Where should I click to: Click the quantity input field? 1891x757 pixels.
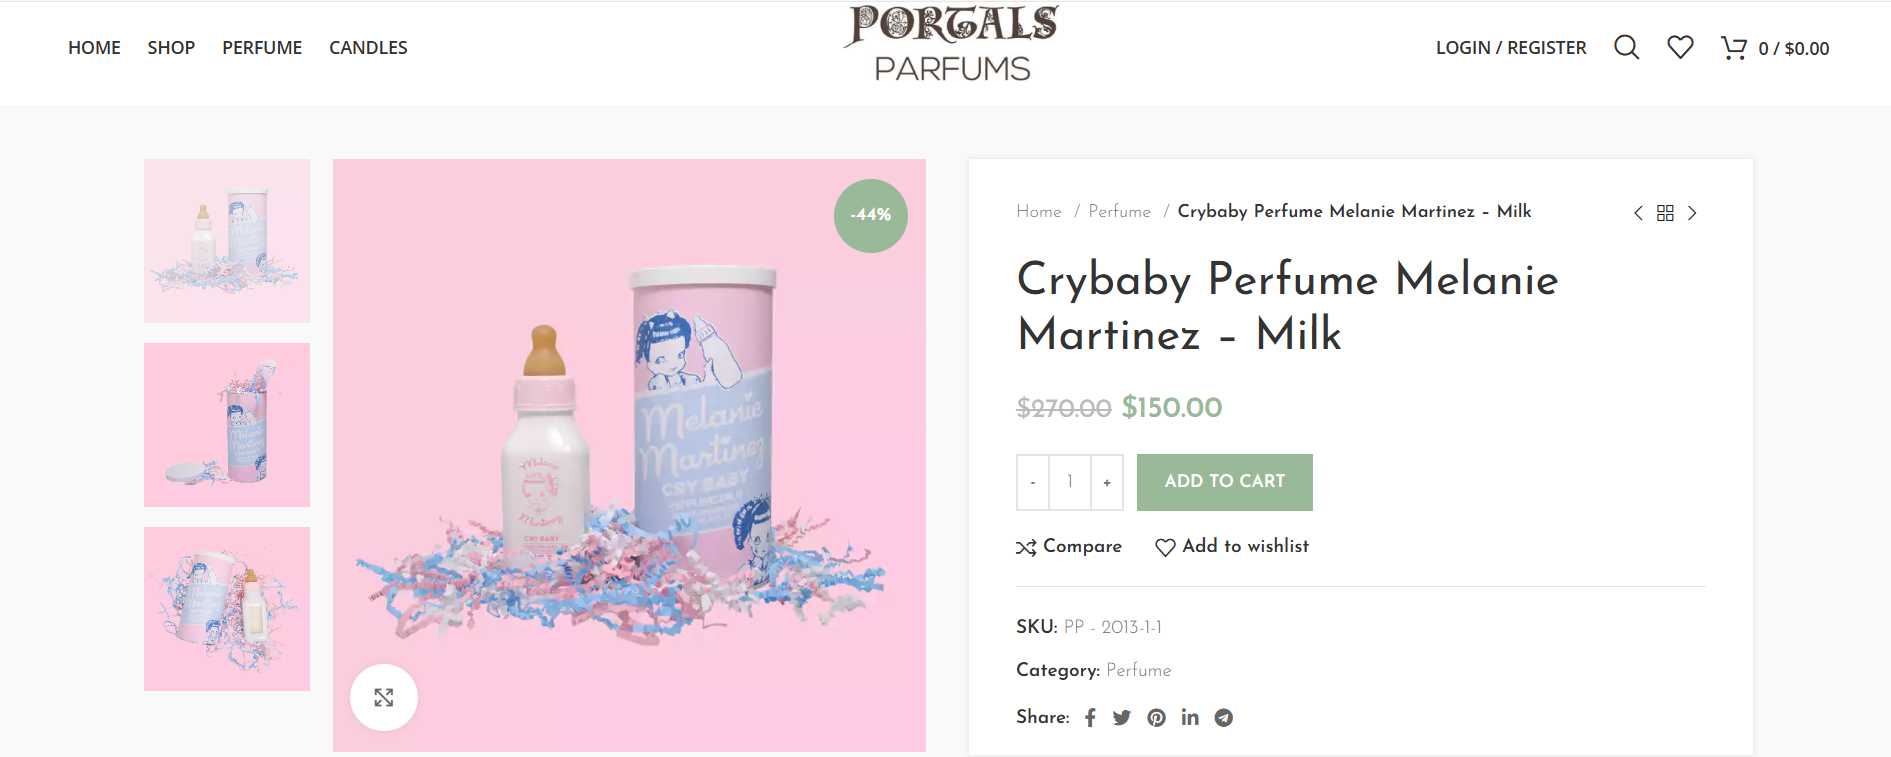click(1069, 482)
